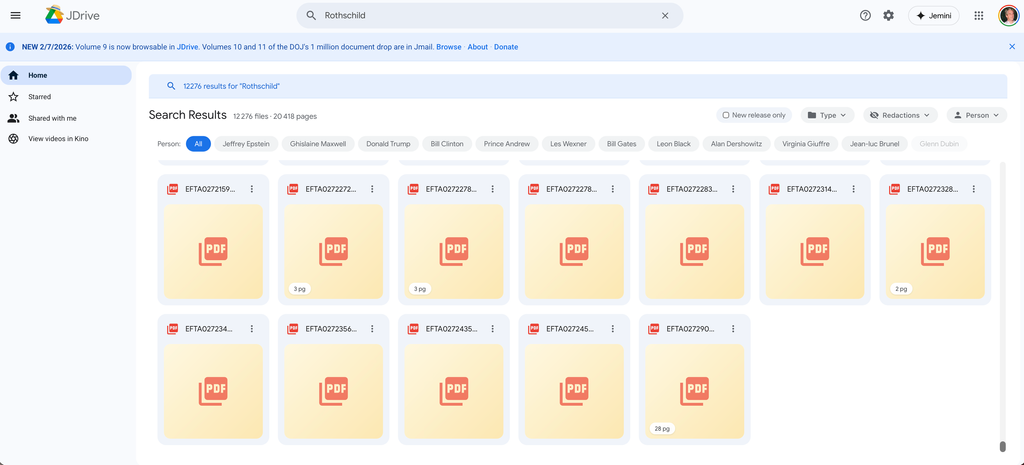The image size is (1024, 465).
Task: Open View videos in Kino
Action: point(58,139)
